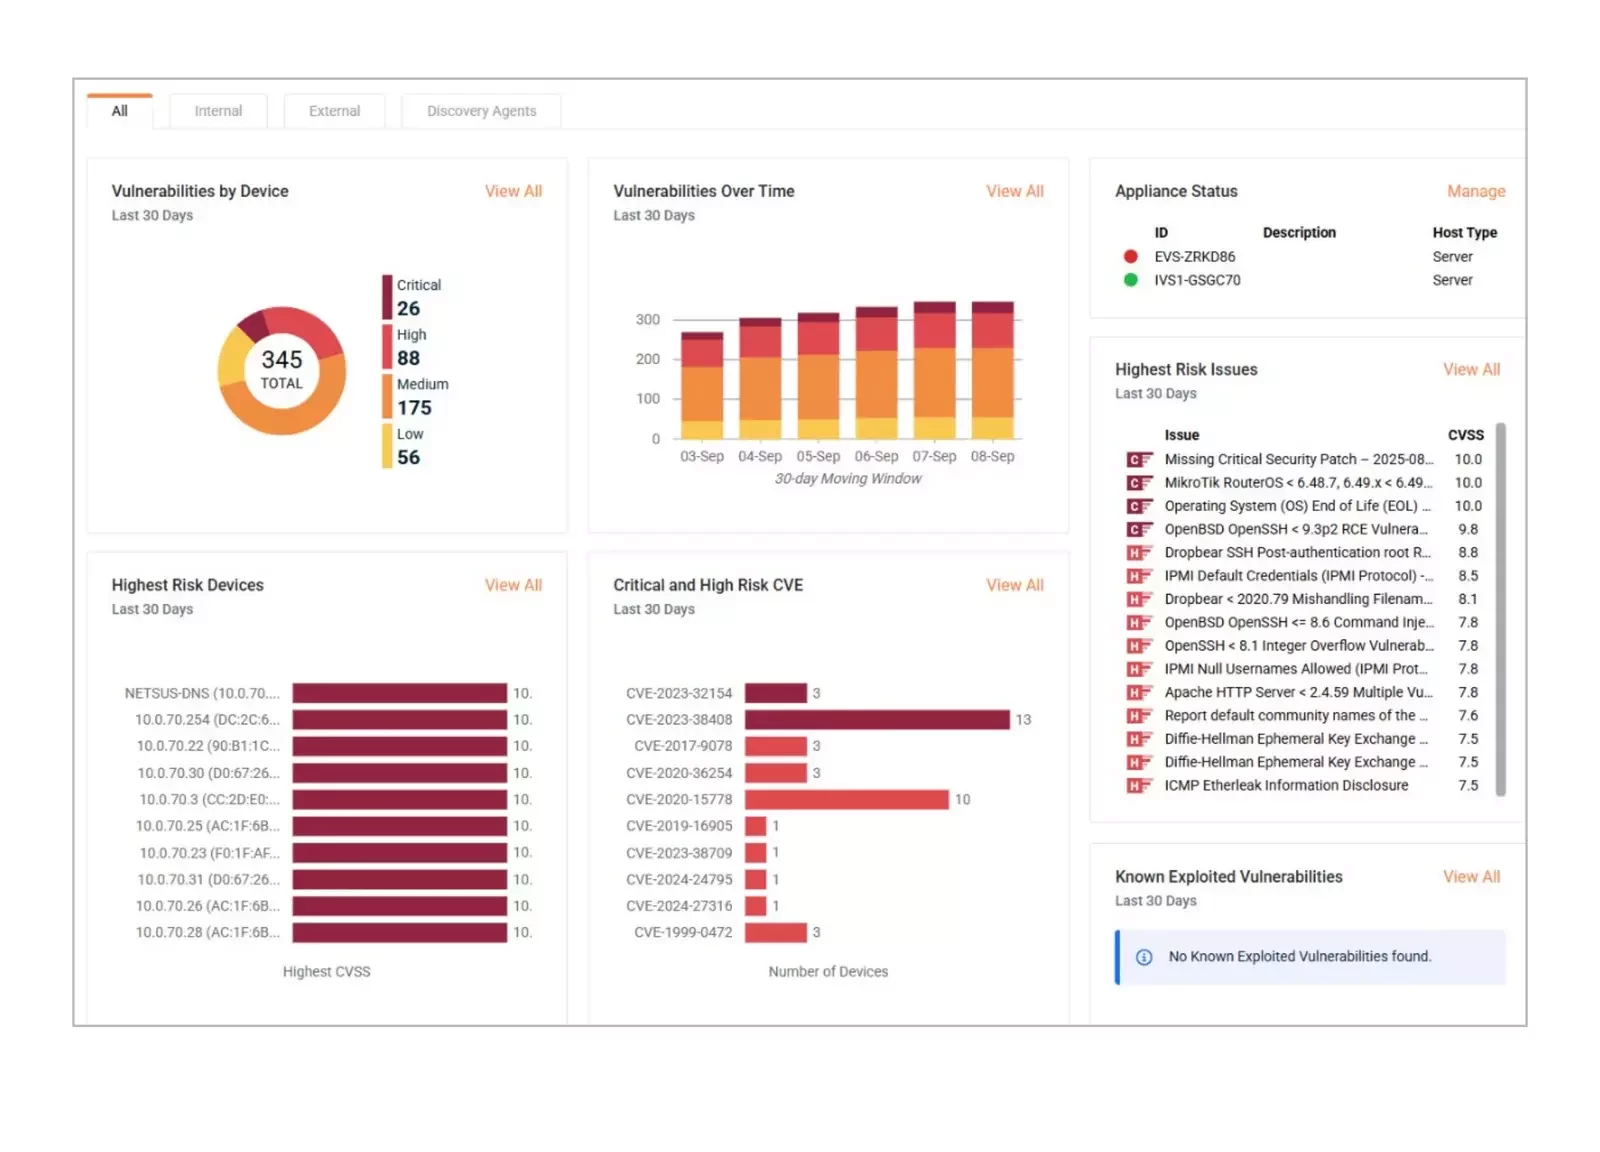This screenshot has width=1600, height=1152.
Task: Open View All for Highest Risk Issues
Action: point(1471,369)
